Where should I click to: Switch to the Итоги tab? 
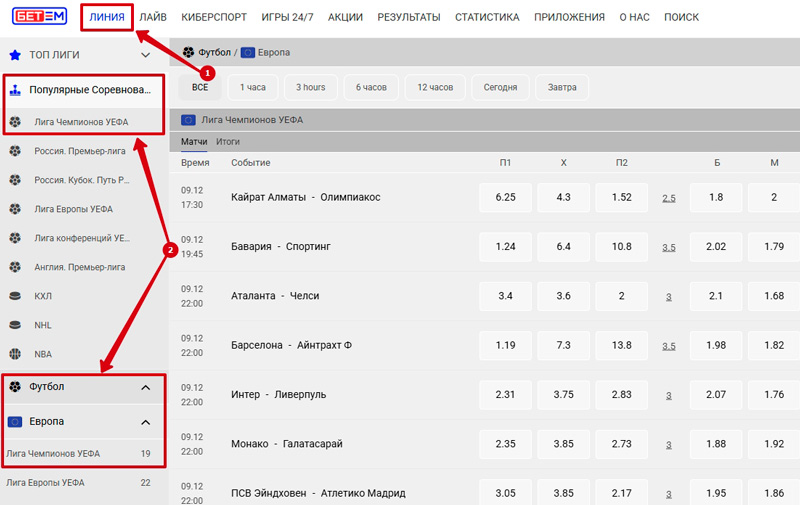pyautogui.click(x=228, y=142)
